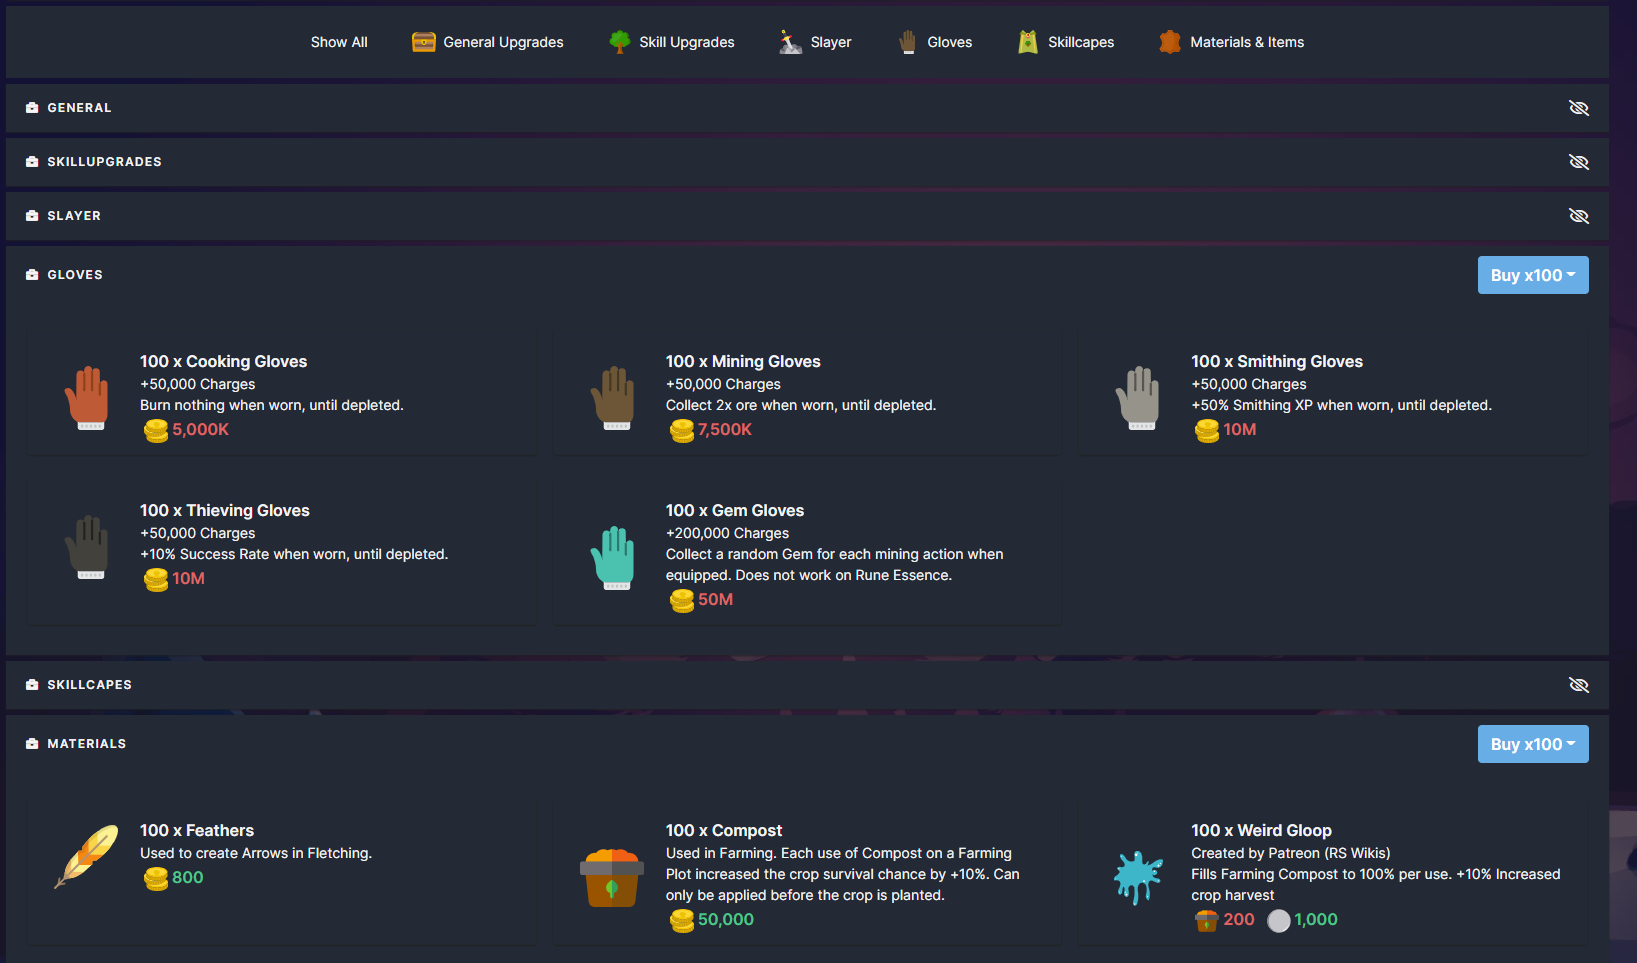The image size is (1637, 963).
Task: Select the Show All filter
Action: pyautogui.click(x=339, y=41)
